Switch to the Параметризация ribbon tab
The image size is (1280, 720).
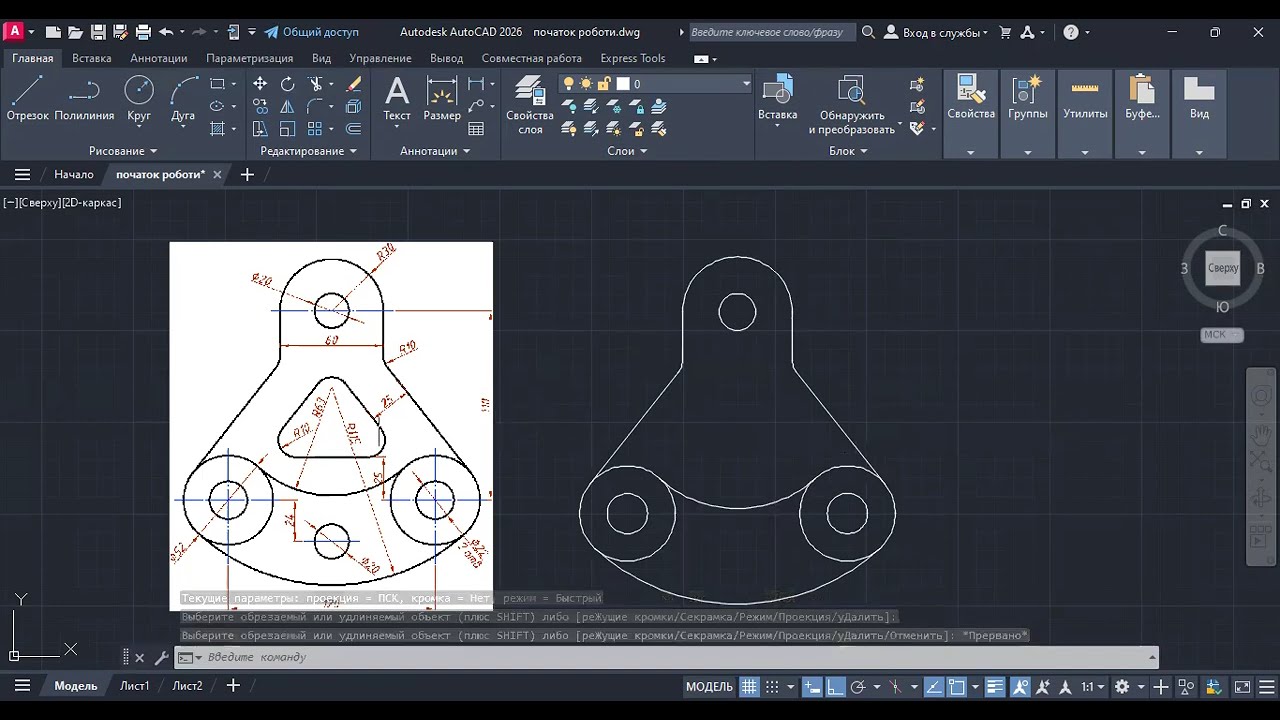tap(250, 58)
